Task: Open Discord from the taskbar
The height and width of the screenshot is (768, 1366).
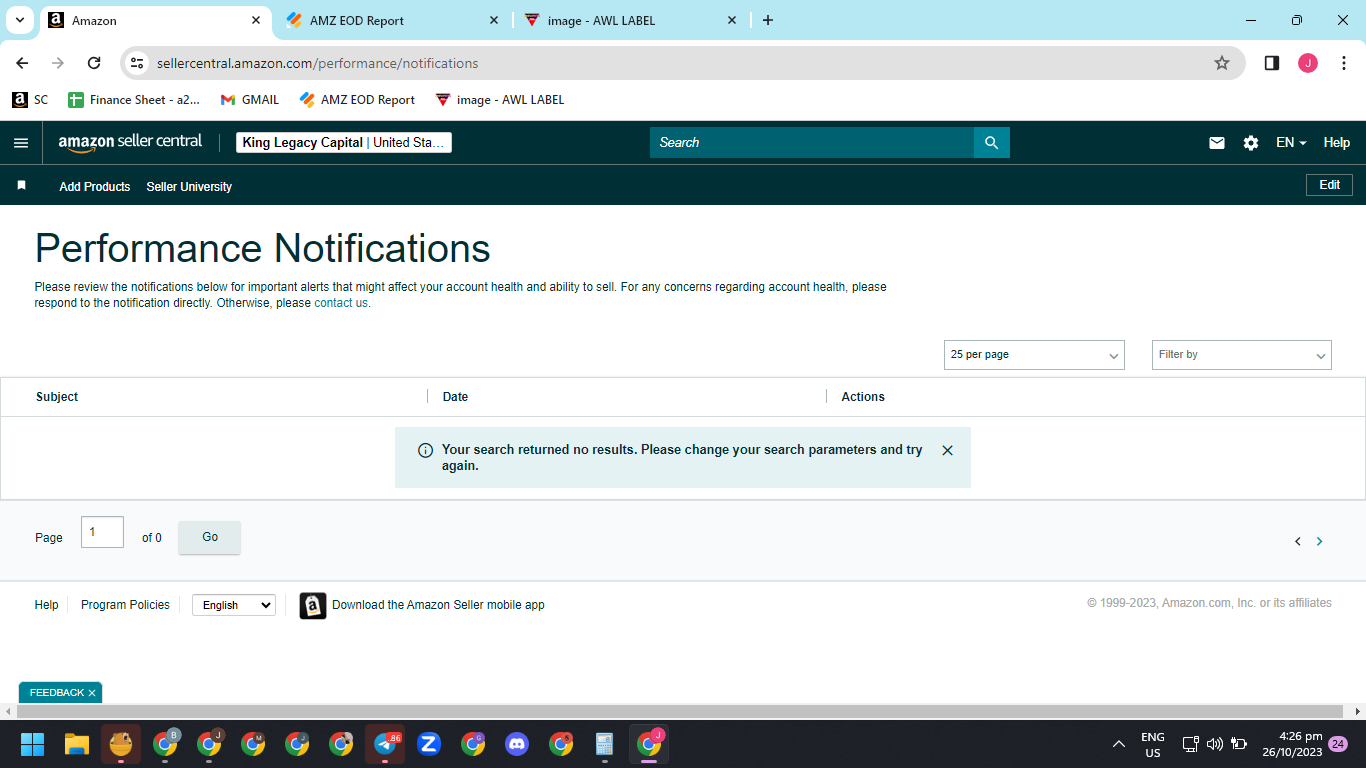Action: pos(517,744)
